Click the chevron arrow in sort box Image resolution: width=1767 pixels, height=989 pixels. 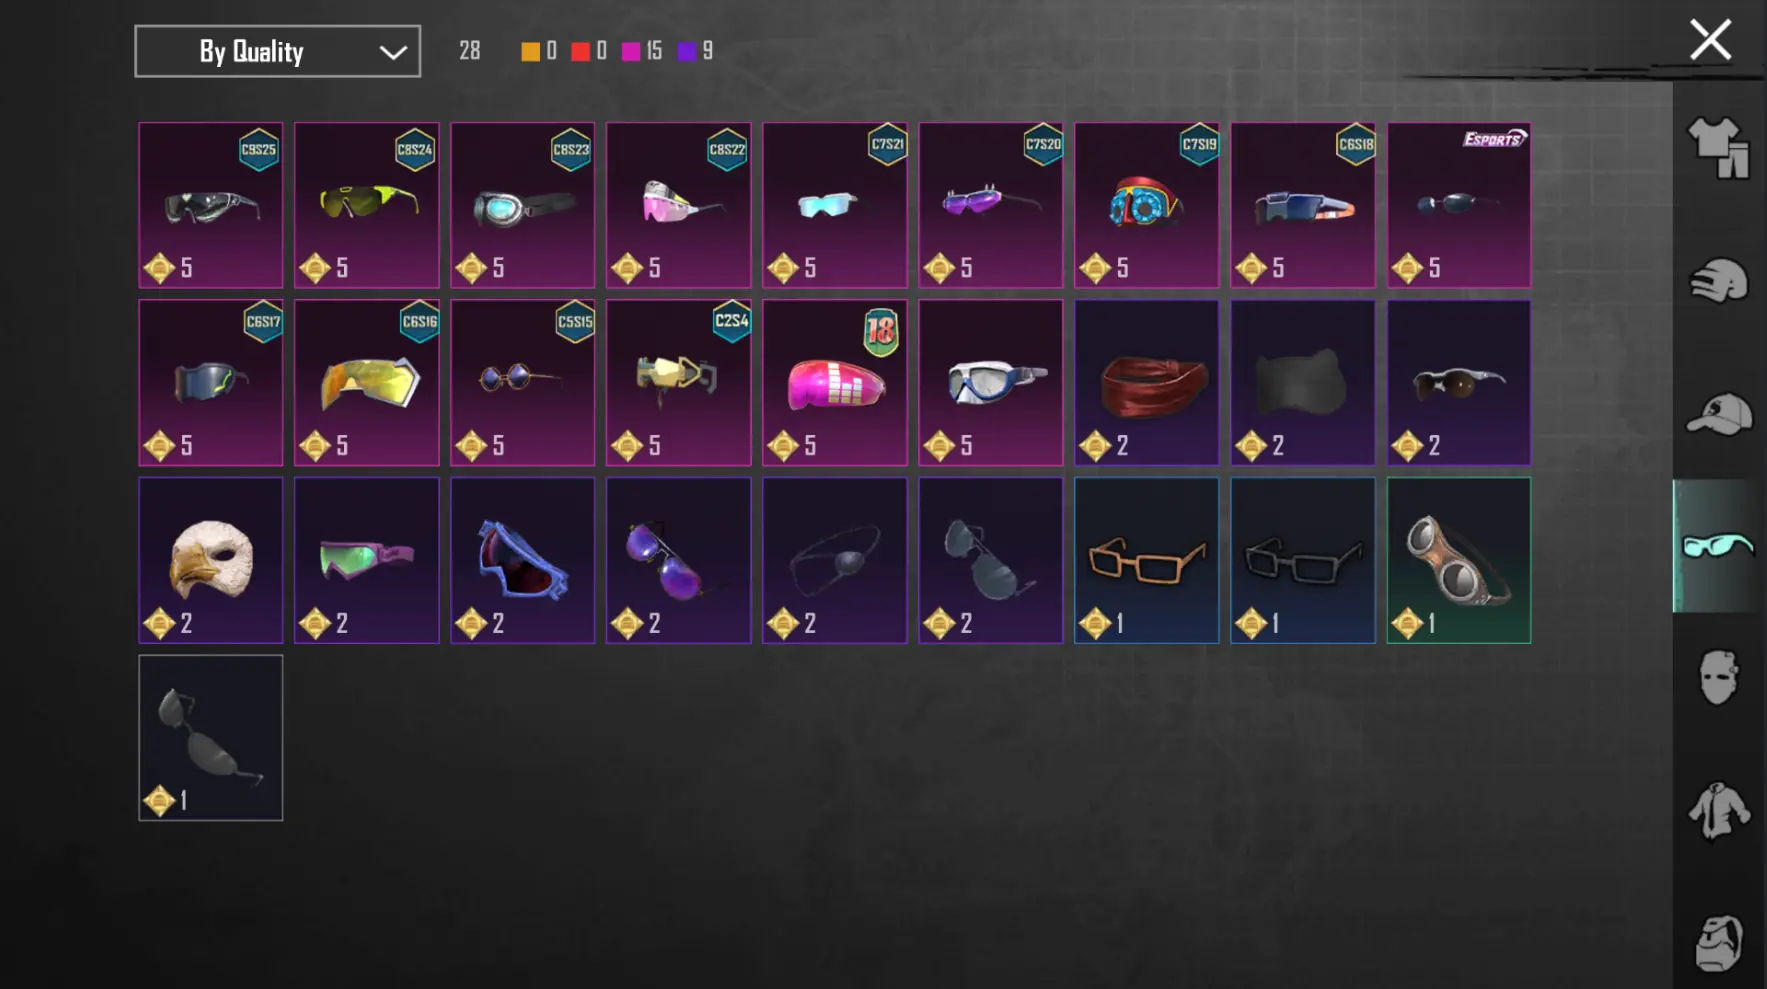tap(393, 52)
